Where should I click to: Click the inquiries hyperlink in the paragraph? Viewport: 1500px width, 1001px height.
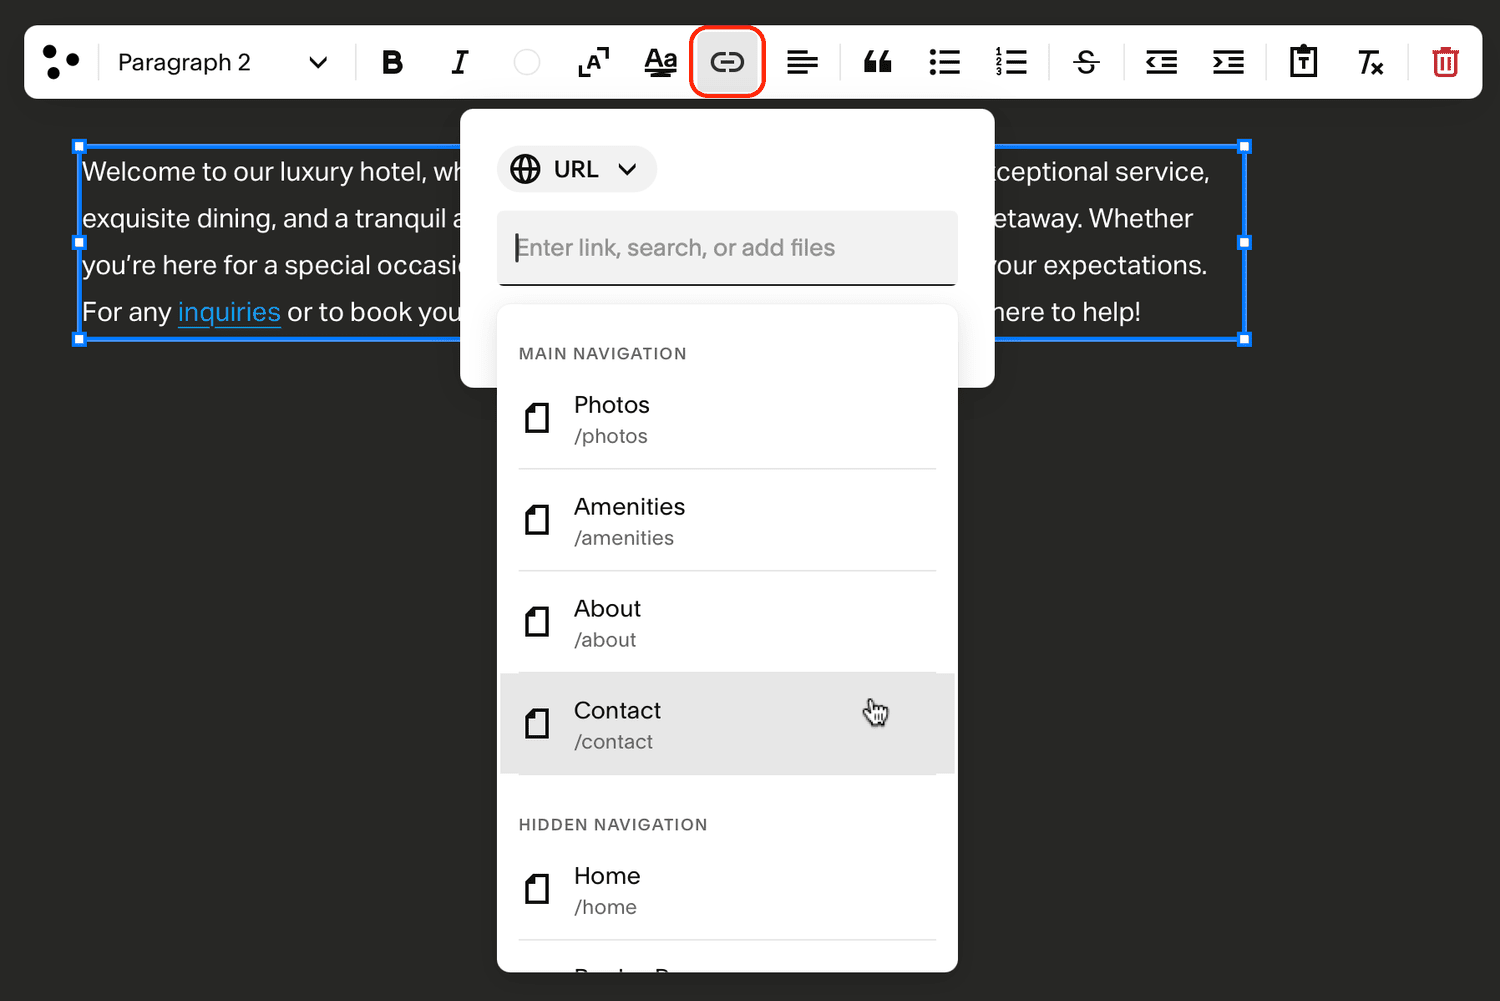(x=229, y=312)
